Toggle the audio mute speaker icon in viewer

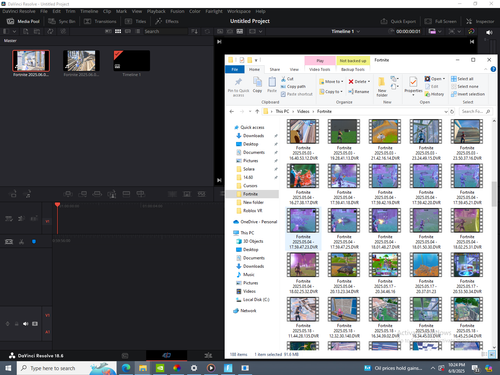489,32
